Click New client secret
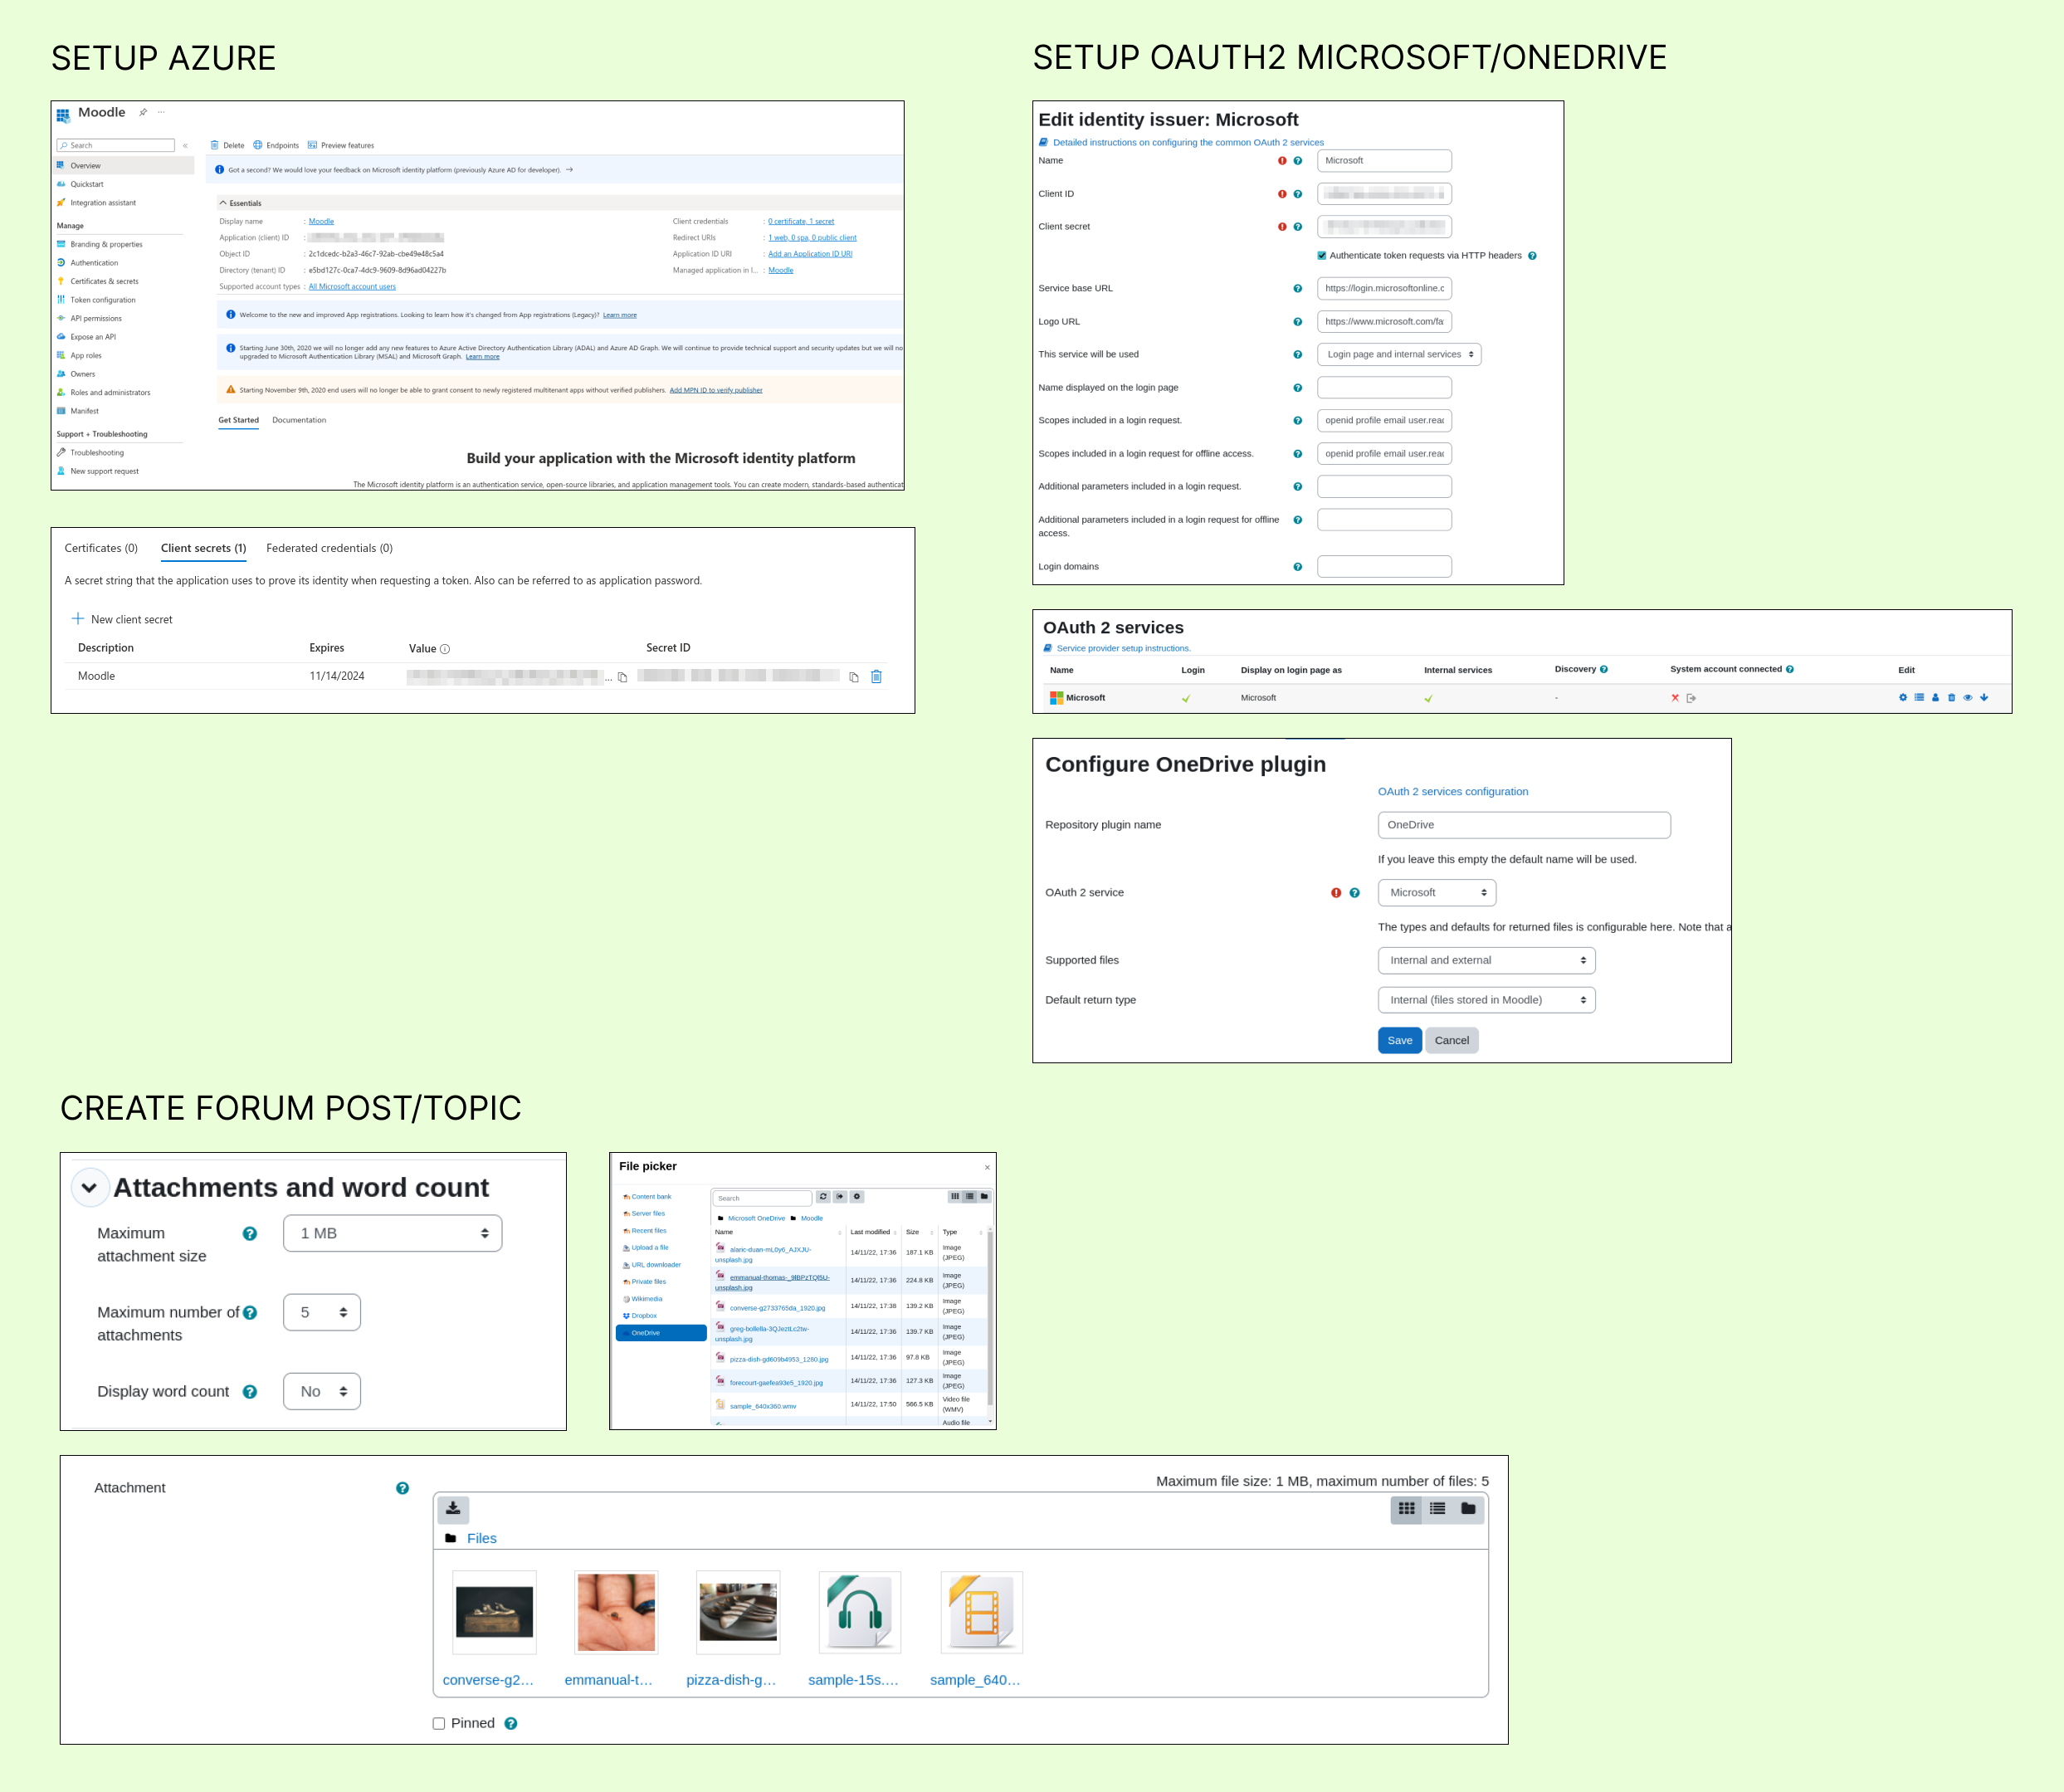The width and height of the screenshot is (2064, 1792). [x=122, y=619]
